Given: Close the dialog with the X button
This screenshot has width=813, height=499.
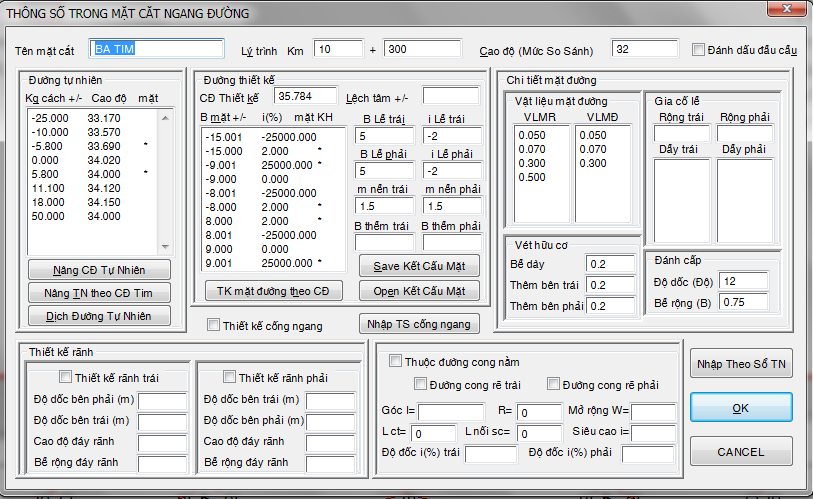Looking at the screenshot, I should (787, 8).
